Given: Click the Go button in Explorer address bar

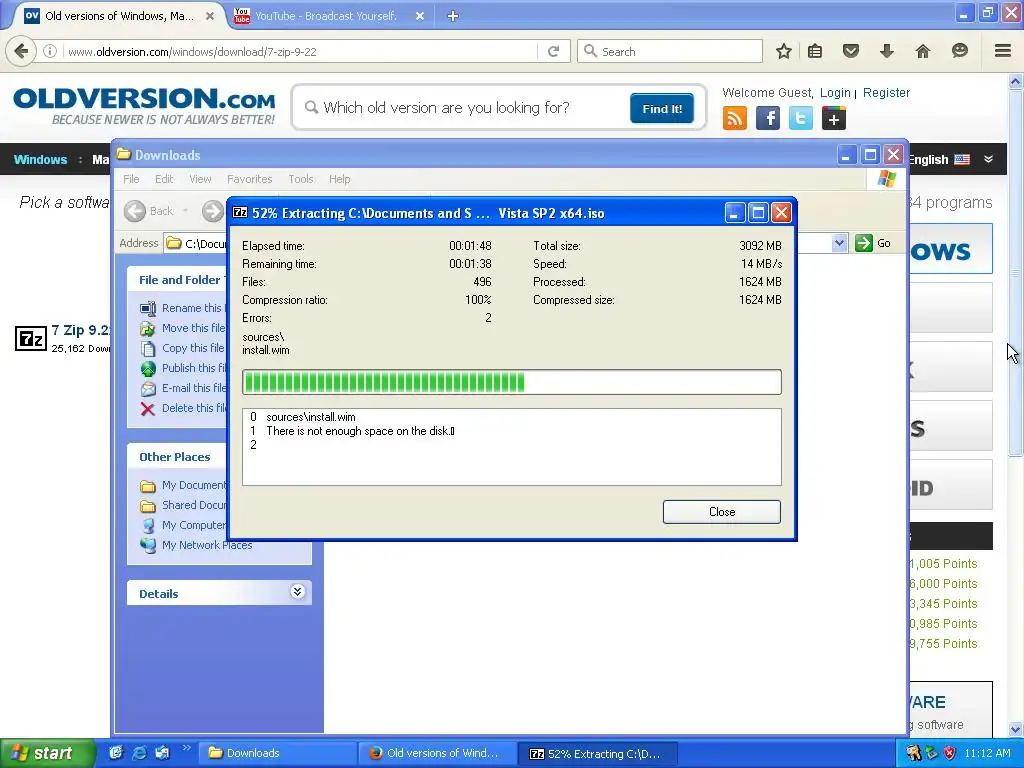Looking at the screenshot, I should pos(873,243).
